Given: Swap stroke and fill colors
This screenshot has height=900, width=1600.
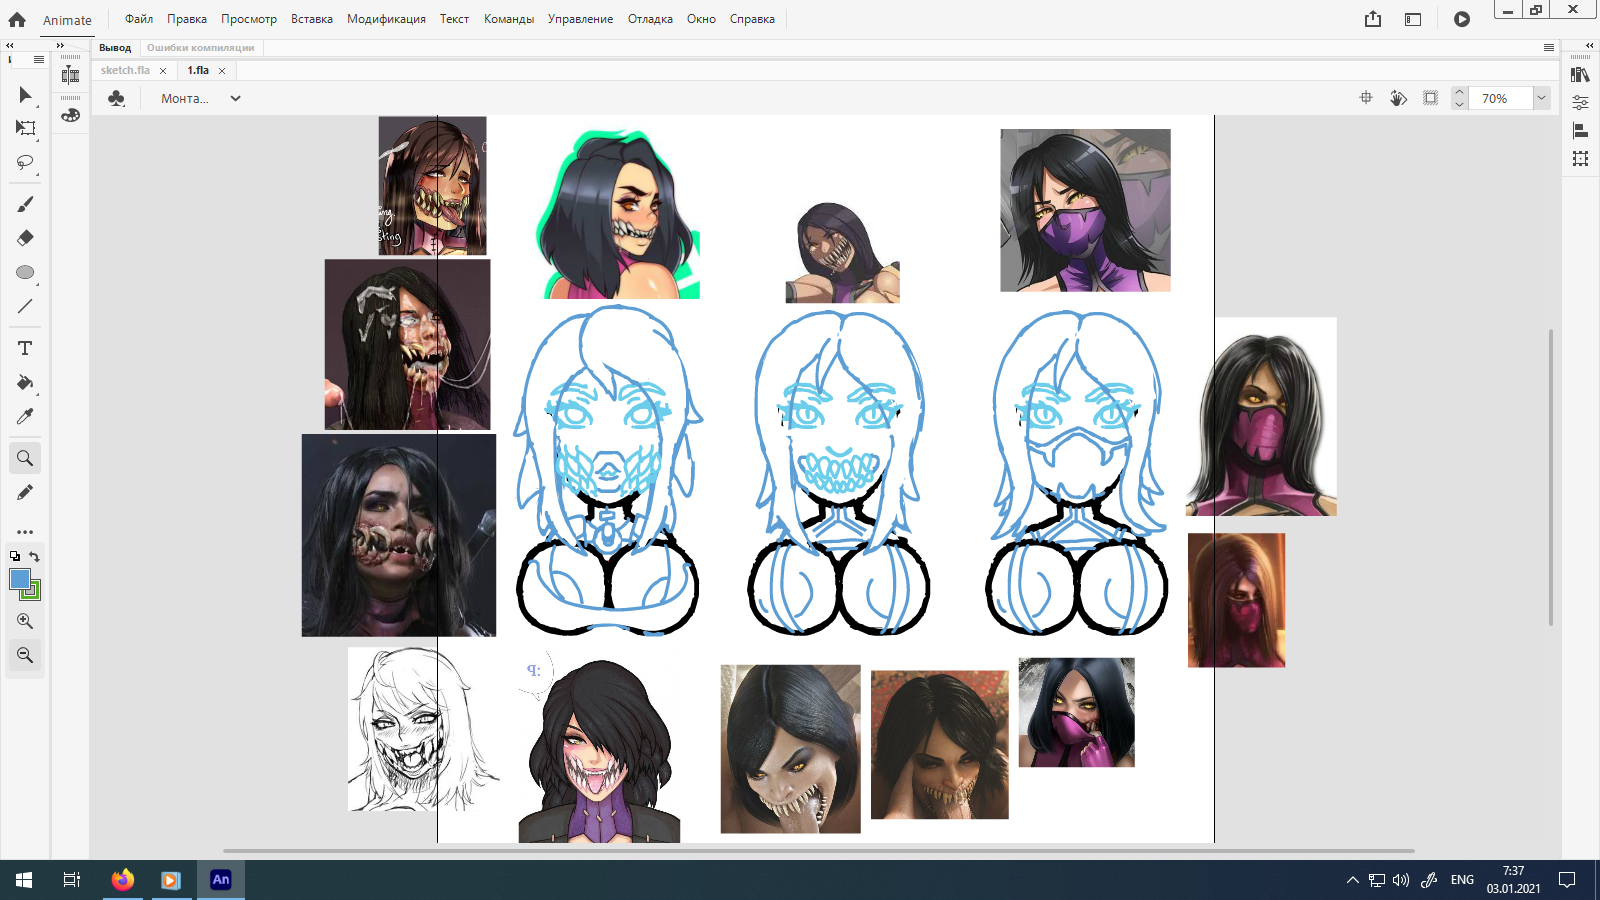Looking at the screenshot, I should 35,556.
